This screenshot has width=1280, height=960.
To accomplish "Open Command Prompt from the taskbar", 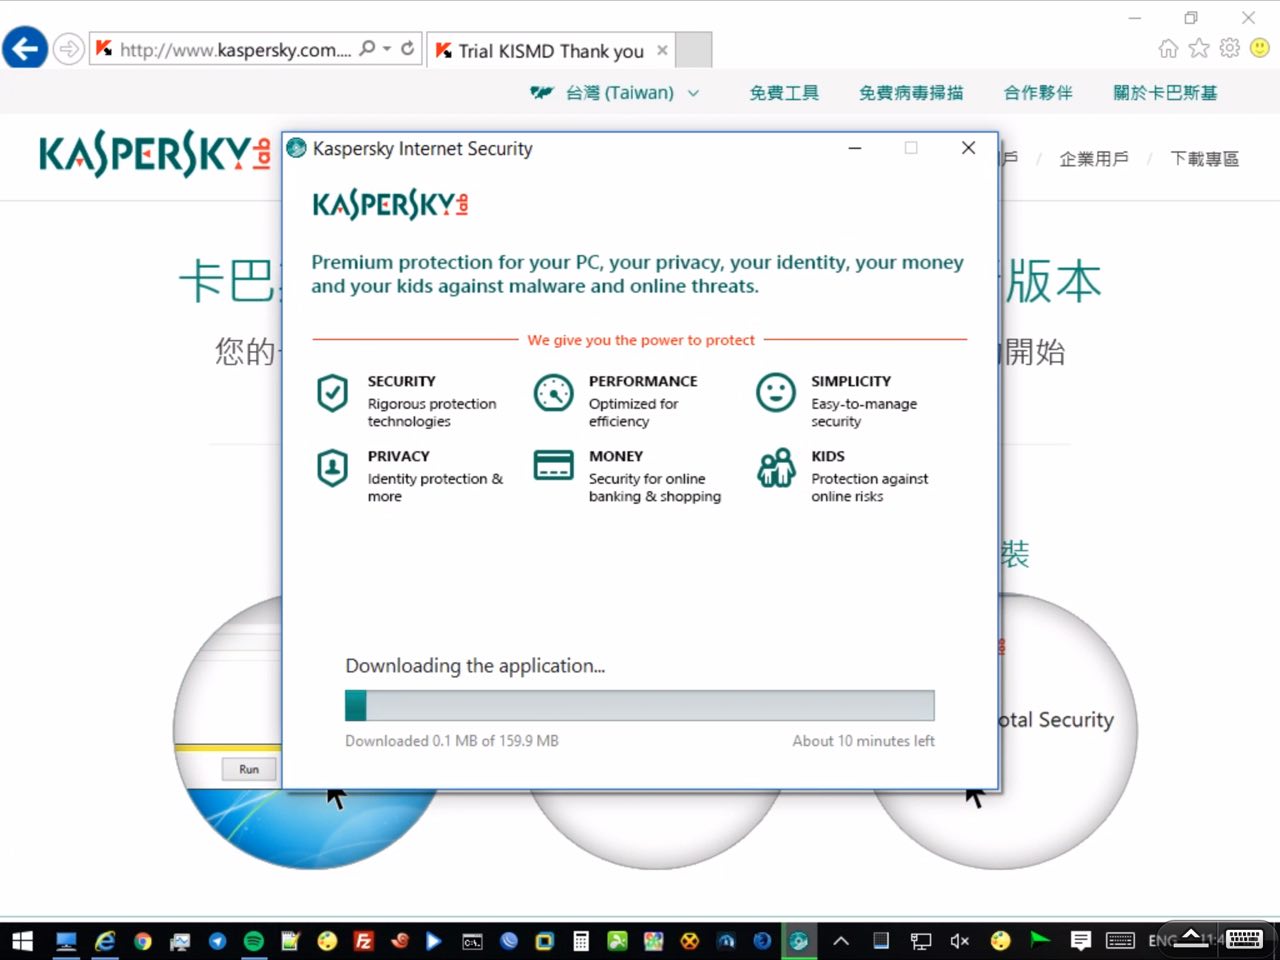I will (x=472, y=941).
